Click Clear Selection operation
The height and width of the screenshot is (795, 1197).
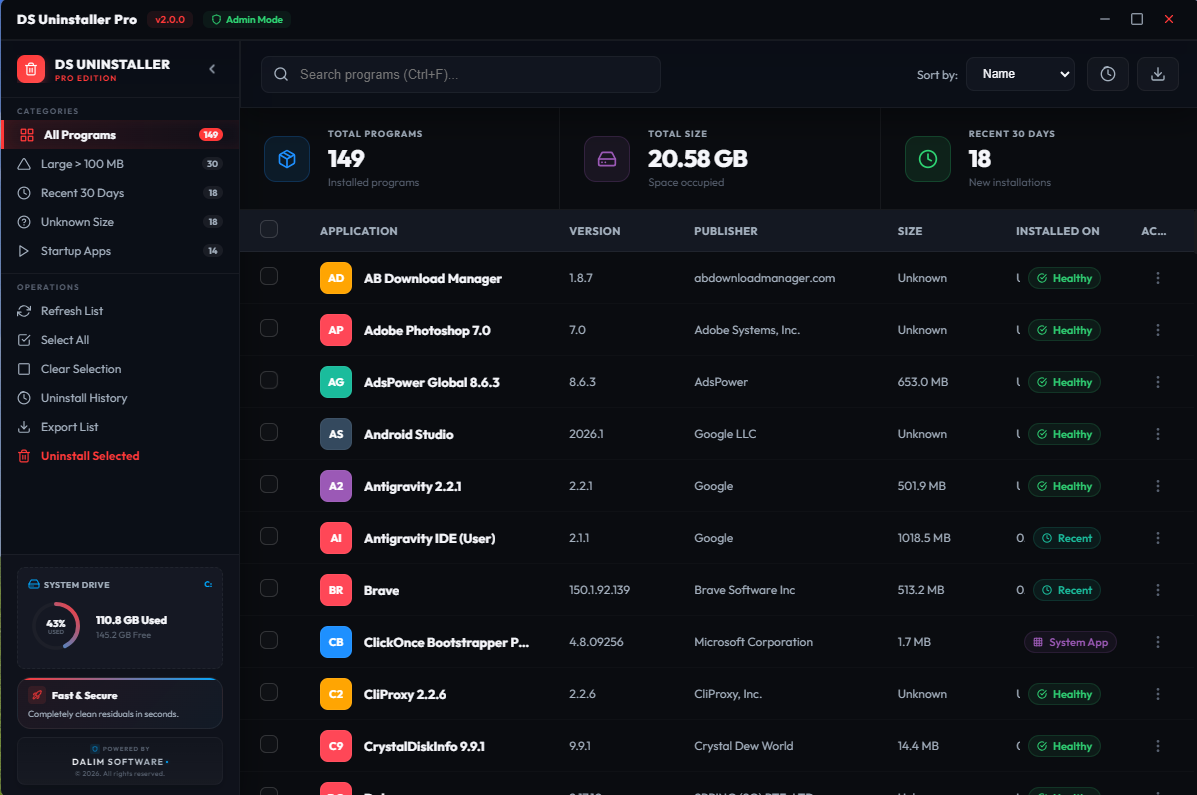tap(120, 369)
